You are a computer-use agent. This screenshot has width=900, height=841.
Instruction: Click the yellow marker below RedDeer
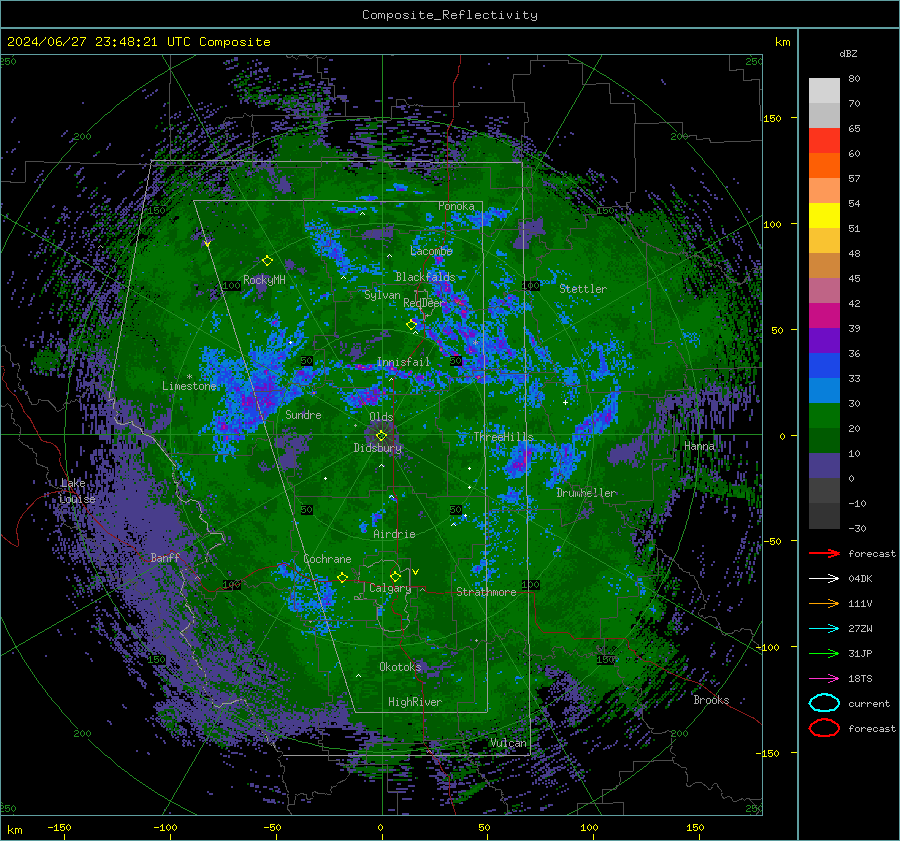coord(412,325)
